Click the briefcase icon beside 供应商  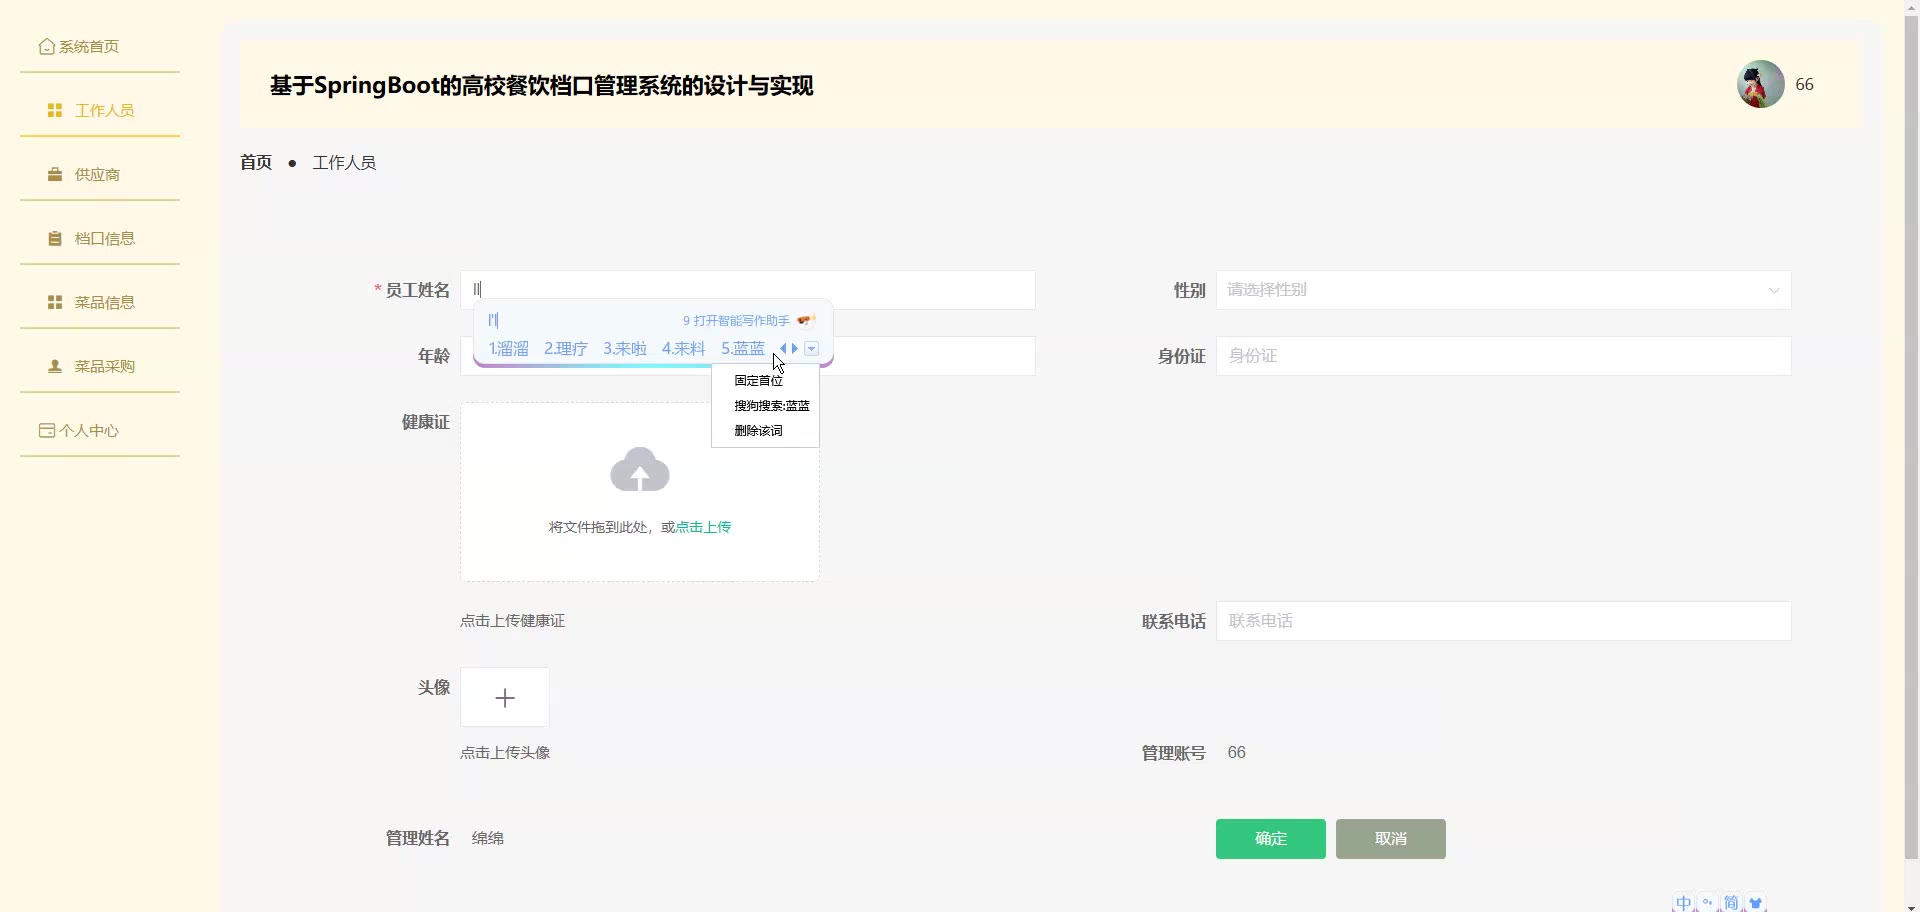tap(55, 175)
